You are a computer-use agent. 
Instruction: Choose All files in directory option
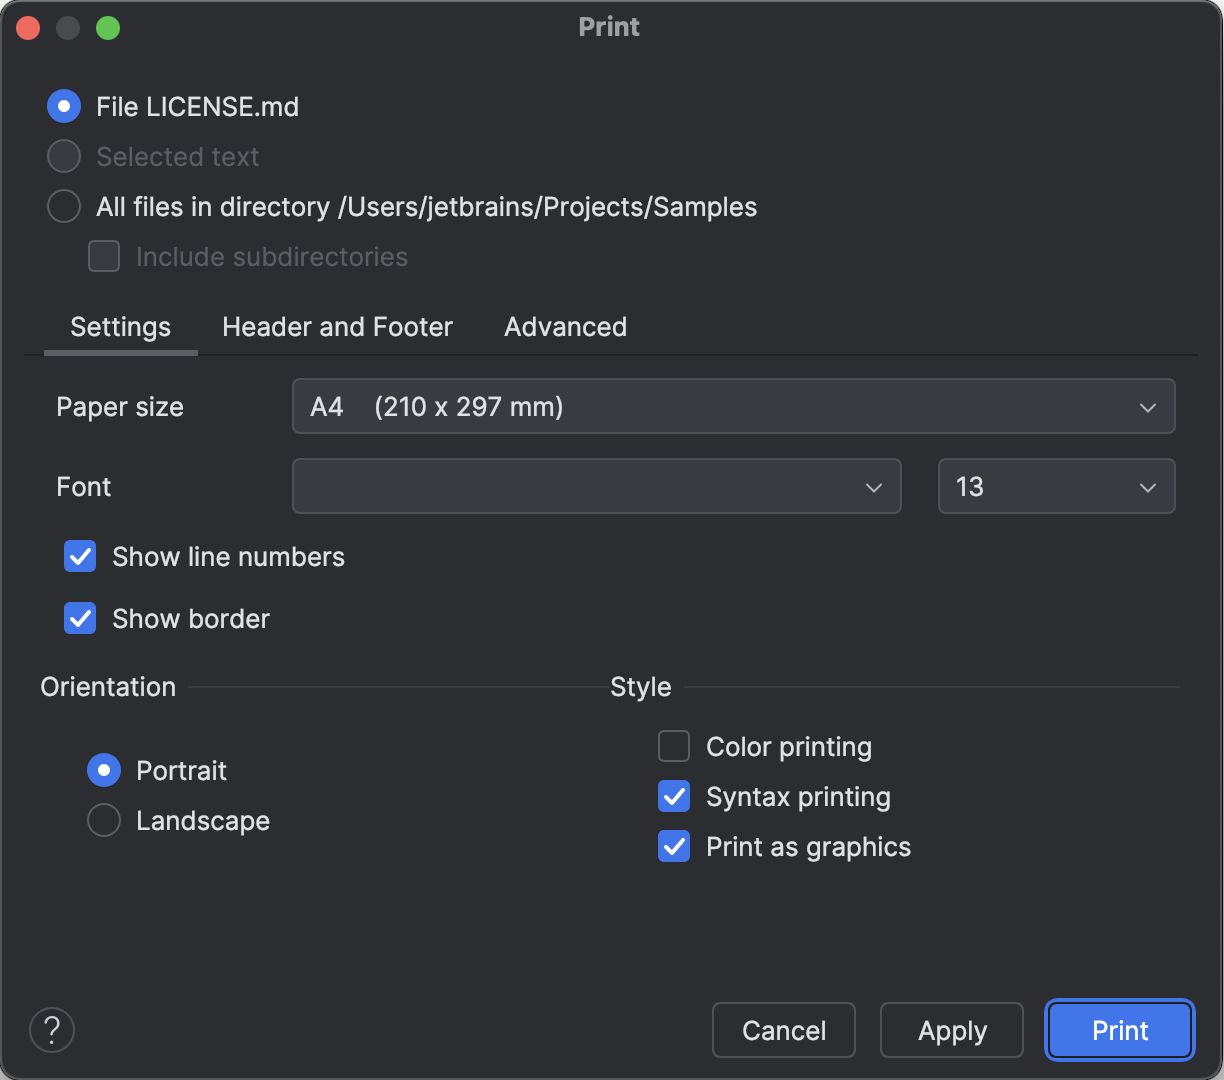pos(64,207)
